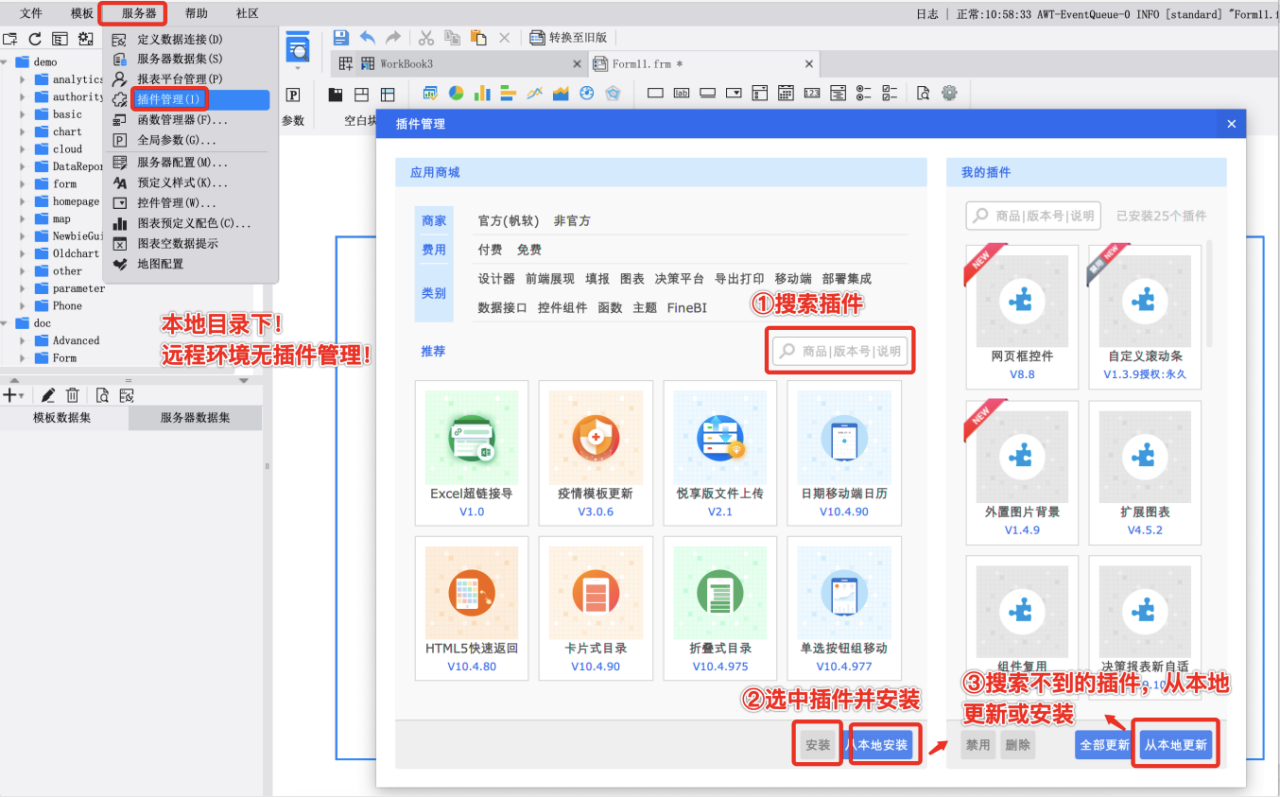Click the 我的插件 search field

pos(1033,215)
